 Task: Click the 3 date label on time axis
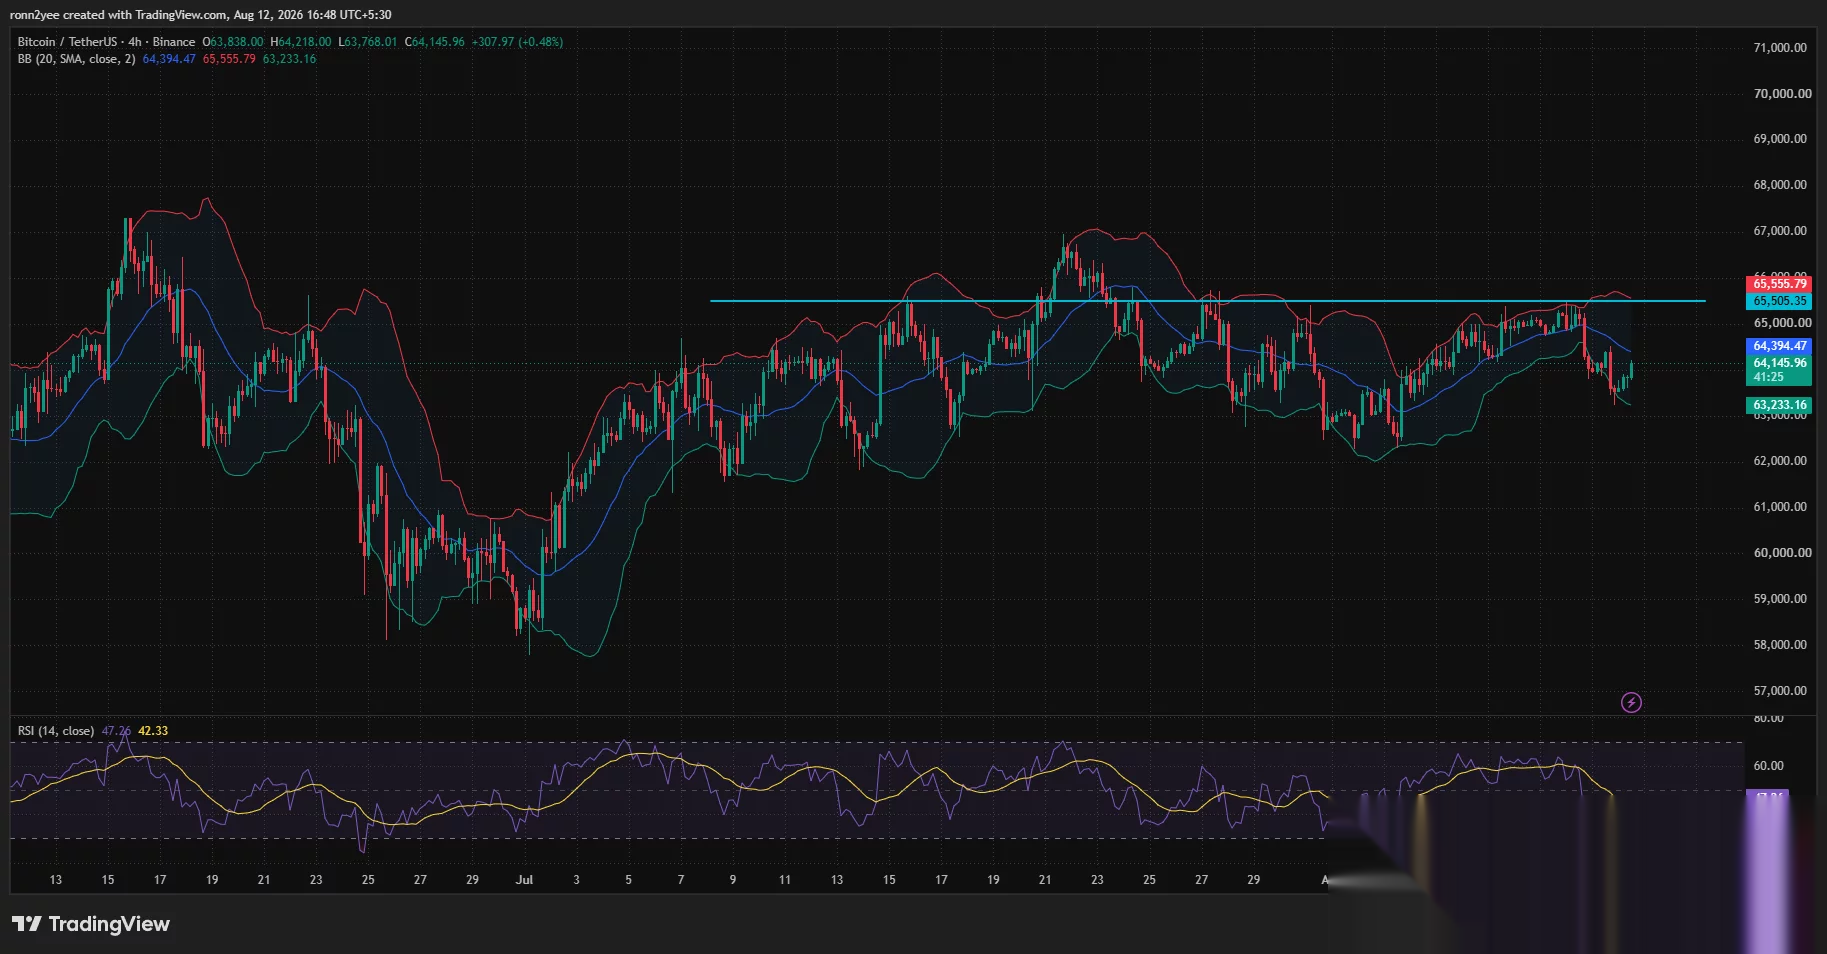576,880
